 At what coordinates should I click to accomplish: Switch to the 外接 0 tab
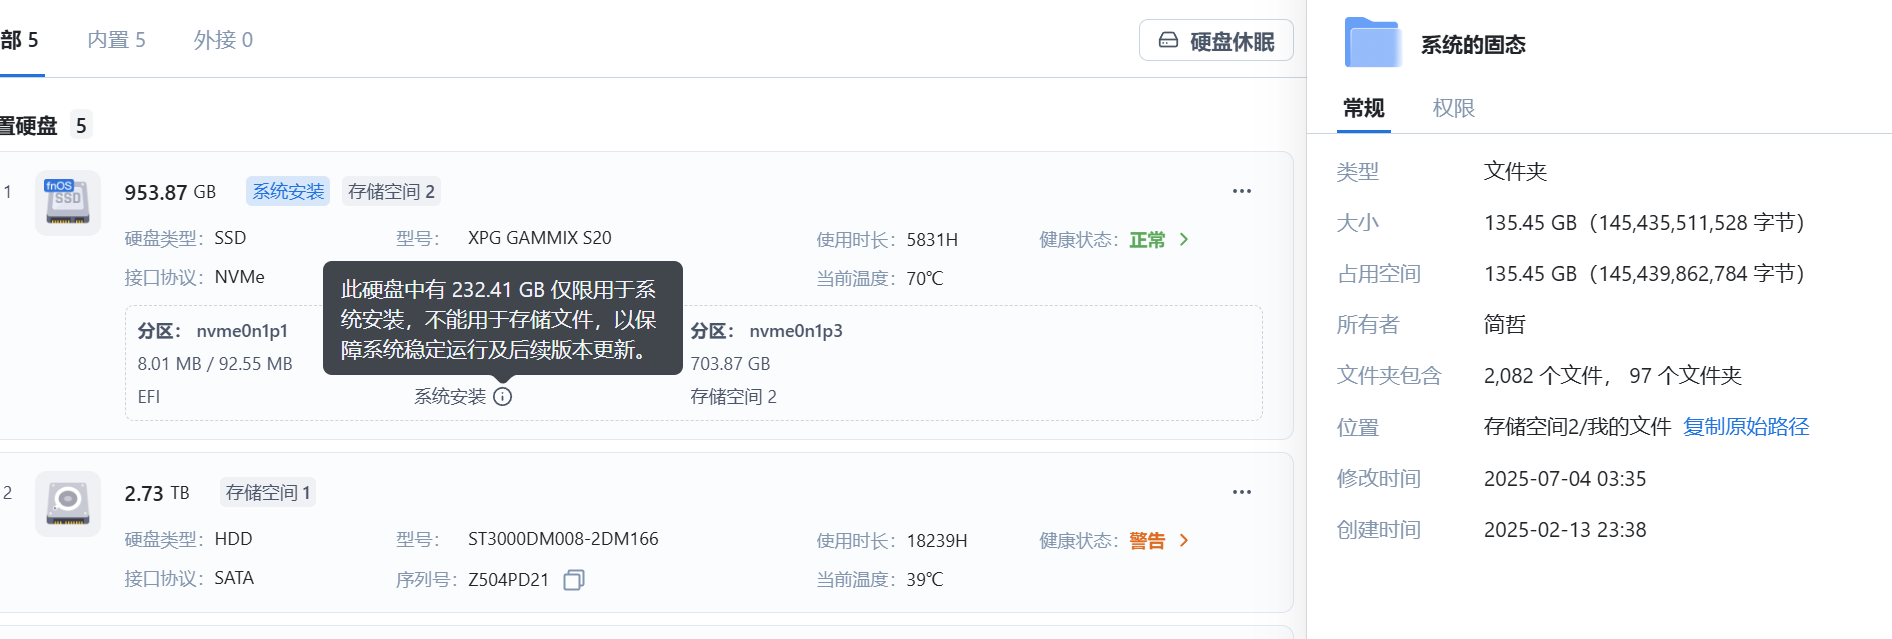pyautogui.click(x=222, y=39)
